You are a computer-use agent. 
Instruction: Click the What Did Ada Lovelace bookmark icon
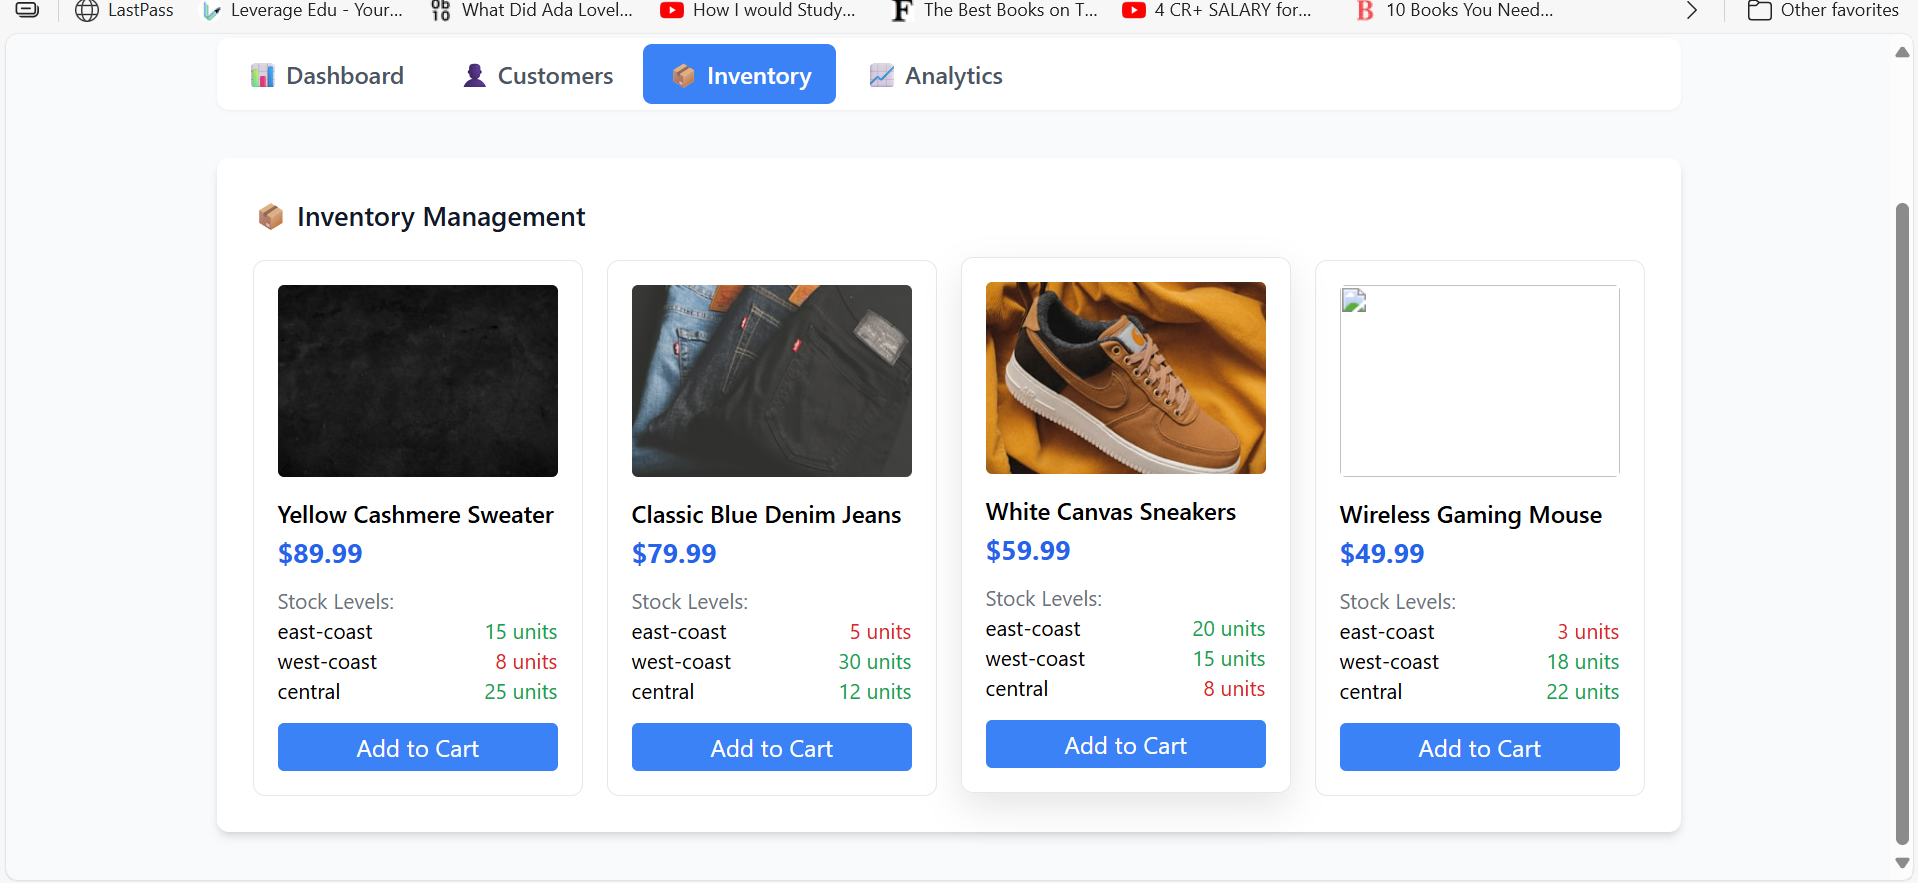tap(441, 11)
